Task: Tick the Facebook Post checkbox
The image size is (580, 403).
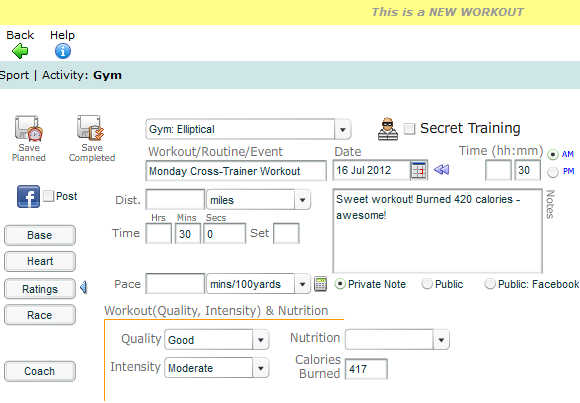Action: click(x=48, y=196)
